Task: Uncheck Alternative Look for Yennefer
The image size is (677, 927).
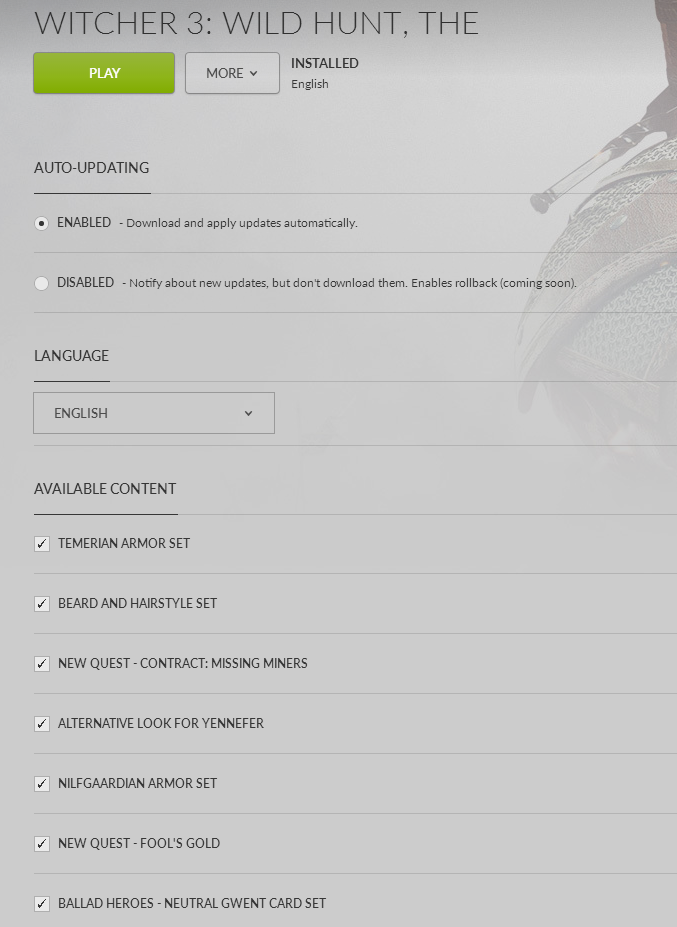Action: coord(42,724)
